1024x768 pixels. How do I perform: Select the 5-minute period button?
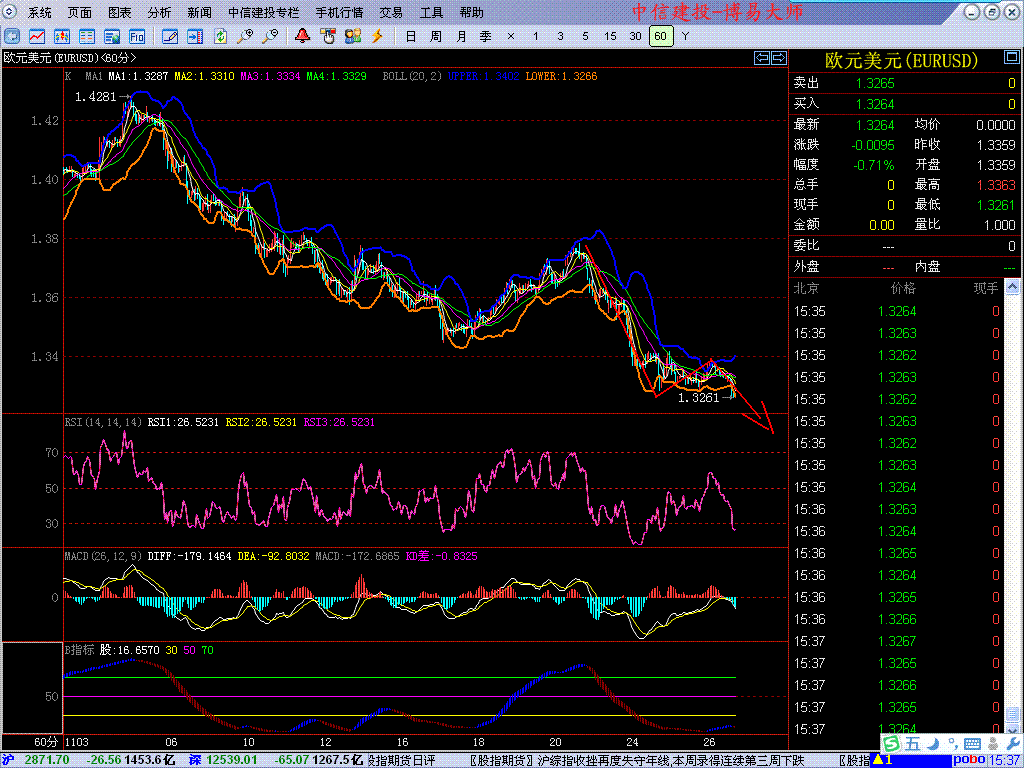pyautogui.click(x=585, y=37)
